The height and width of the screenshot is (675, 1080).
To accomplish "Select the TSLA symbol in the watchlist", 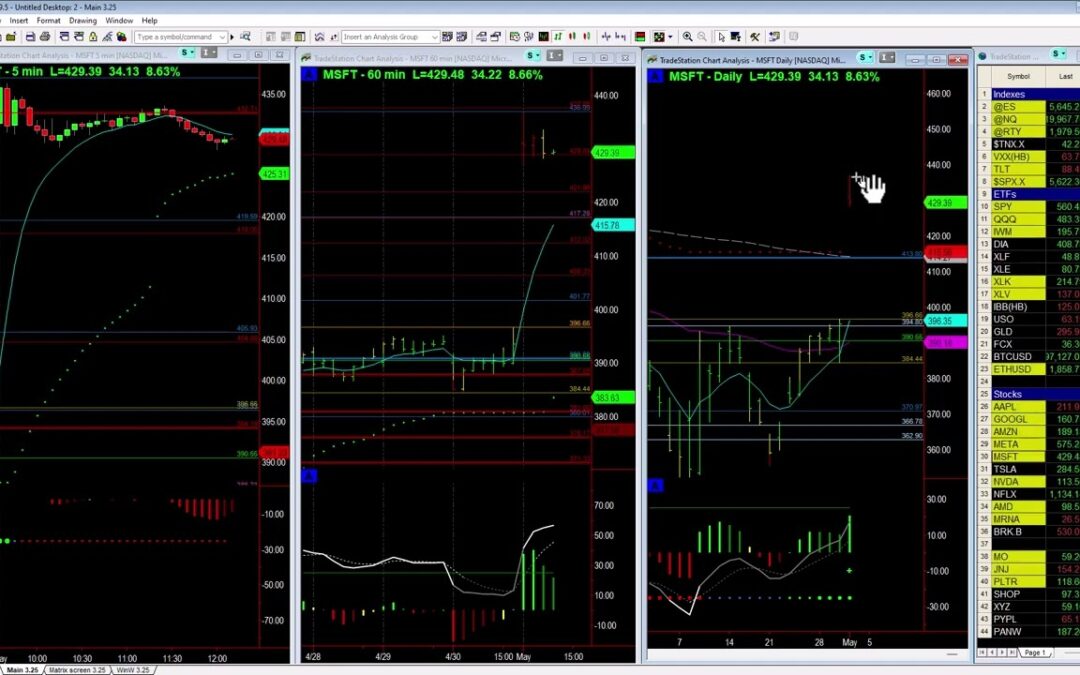I will [1018, 469].
